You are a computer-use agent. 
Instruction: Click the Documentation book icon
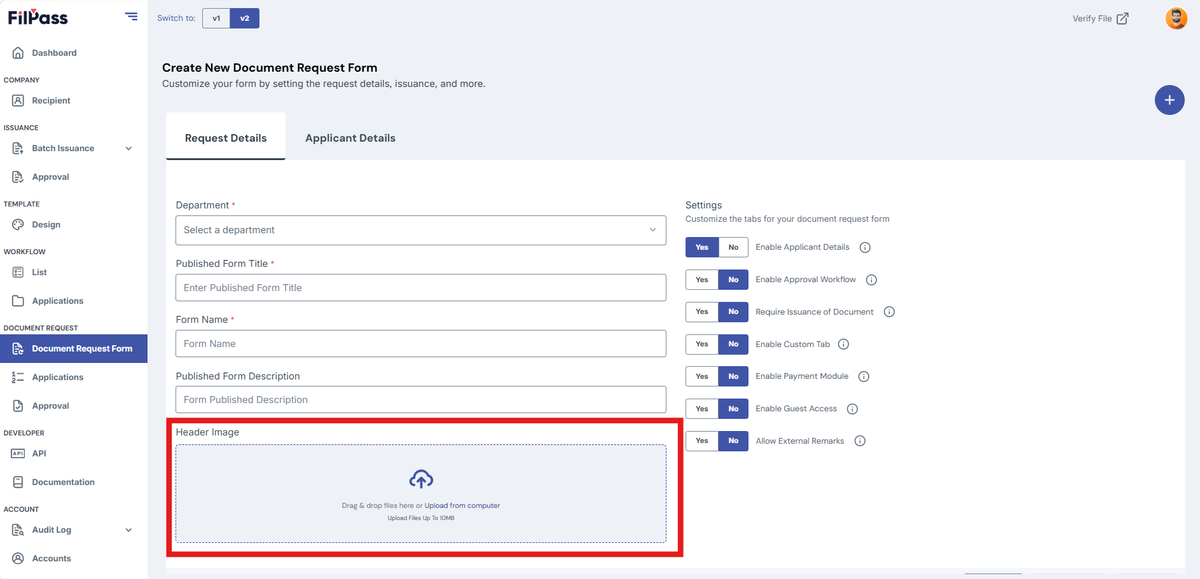point(18,482)
